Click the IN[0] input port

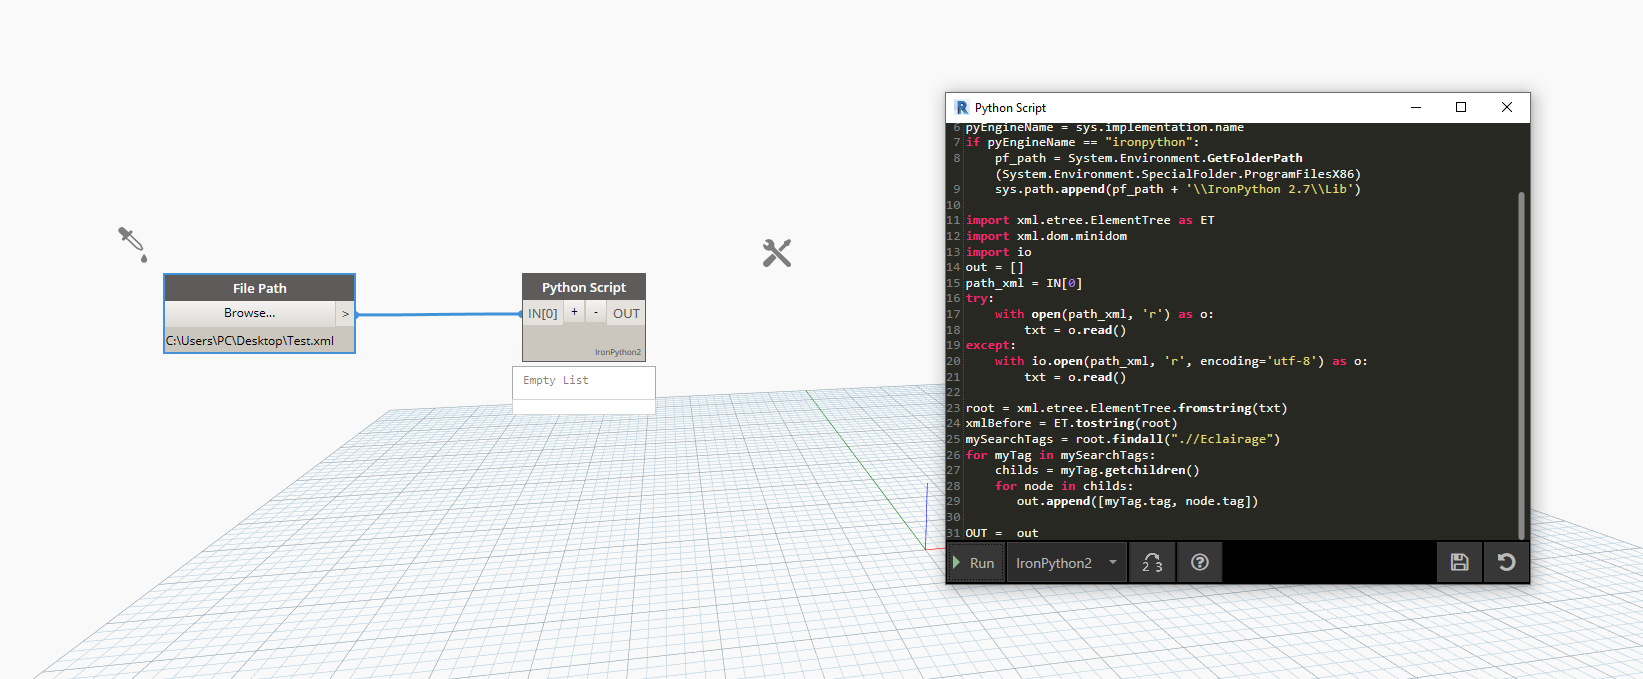click(543, 313)
